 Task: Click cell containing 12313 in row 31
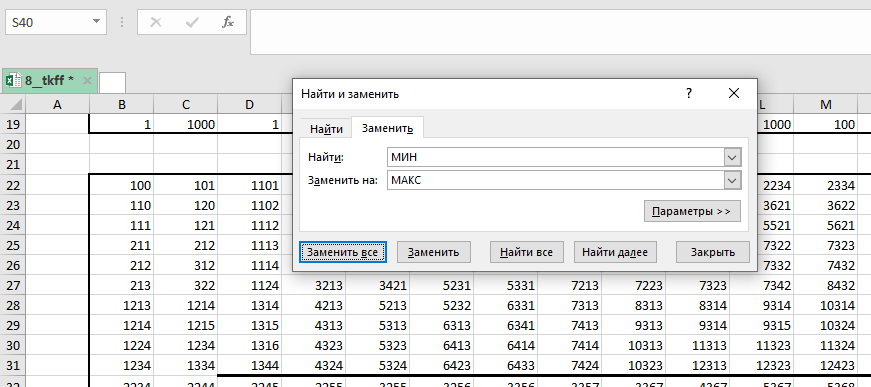(698, 365)
